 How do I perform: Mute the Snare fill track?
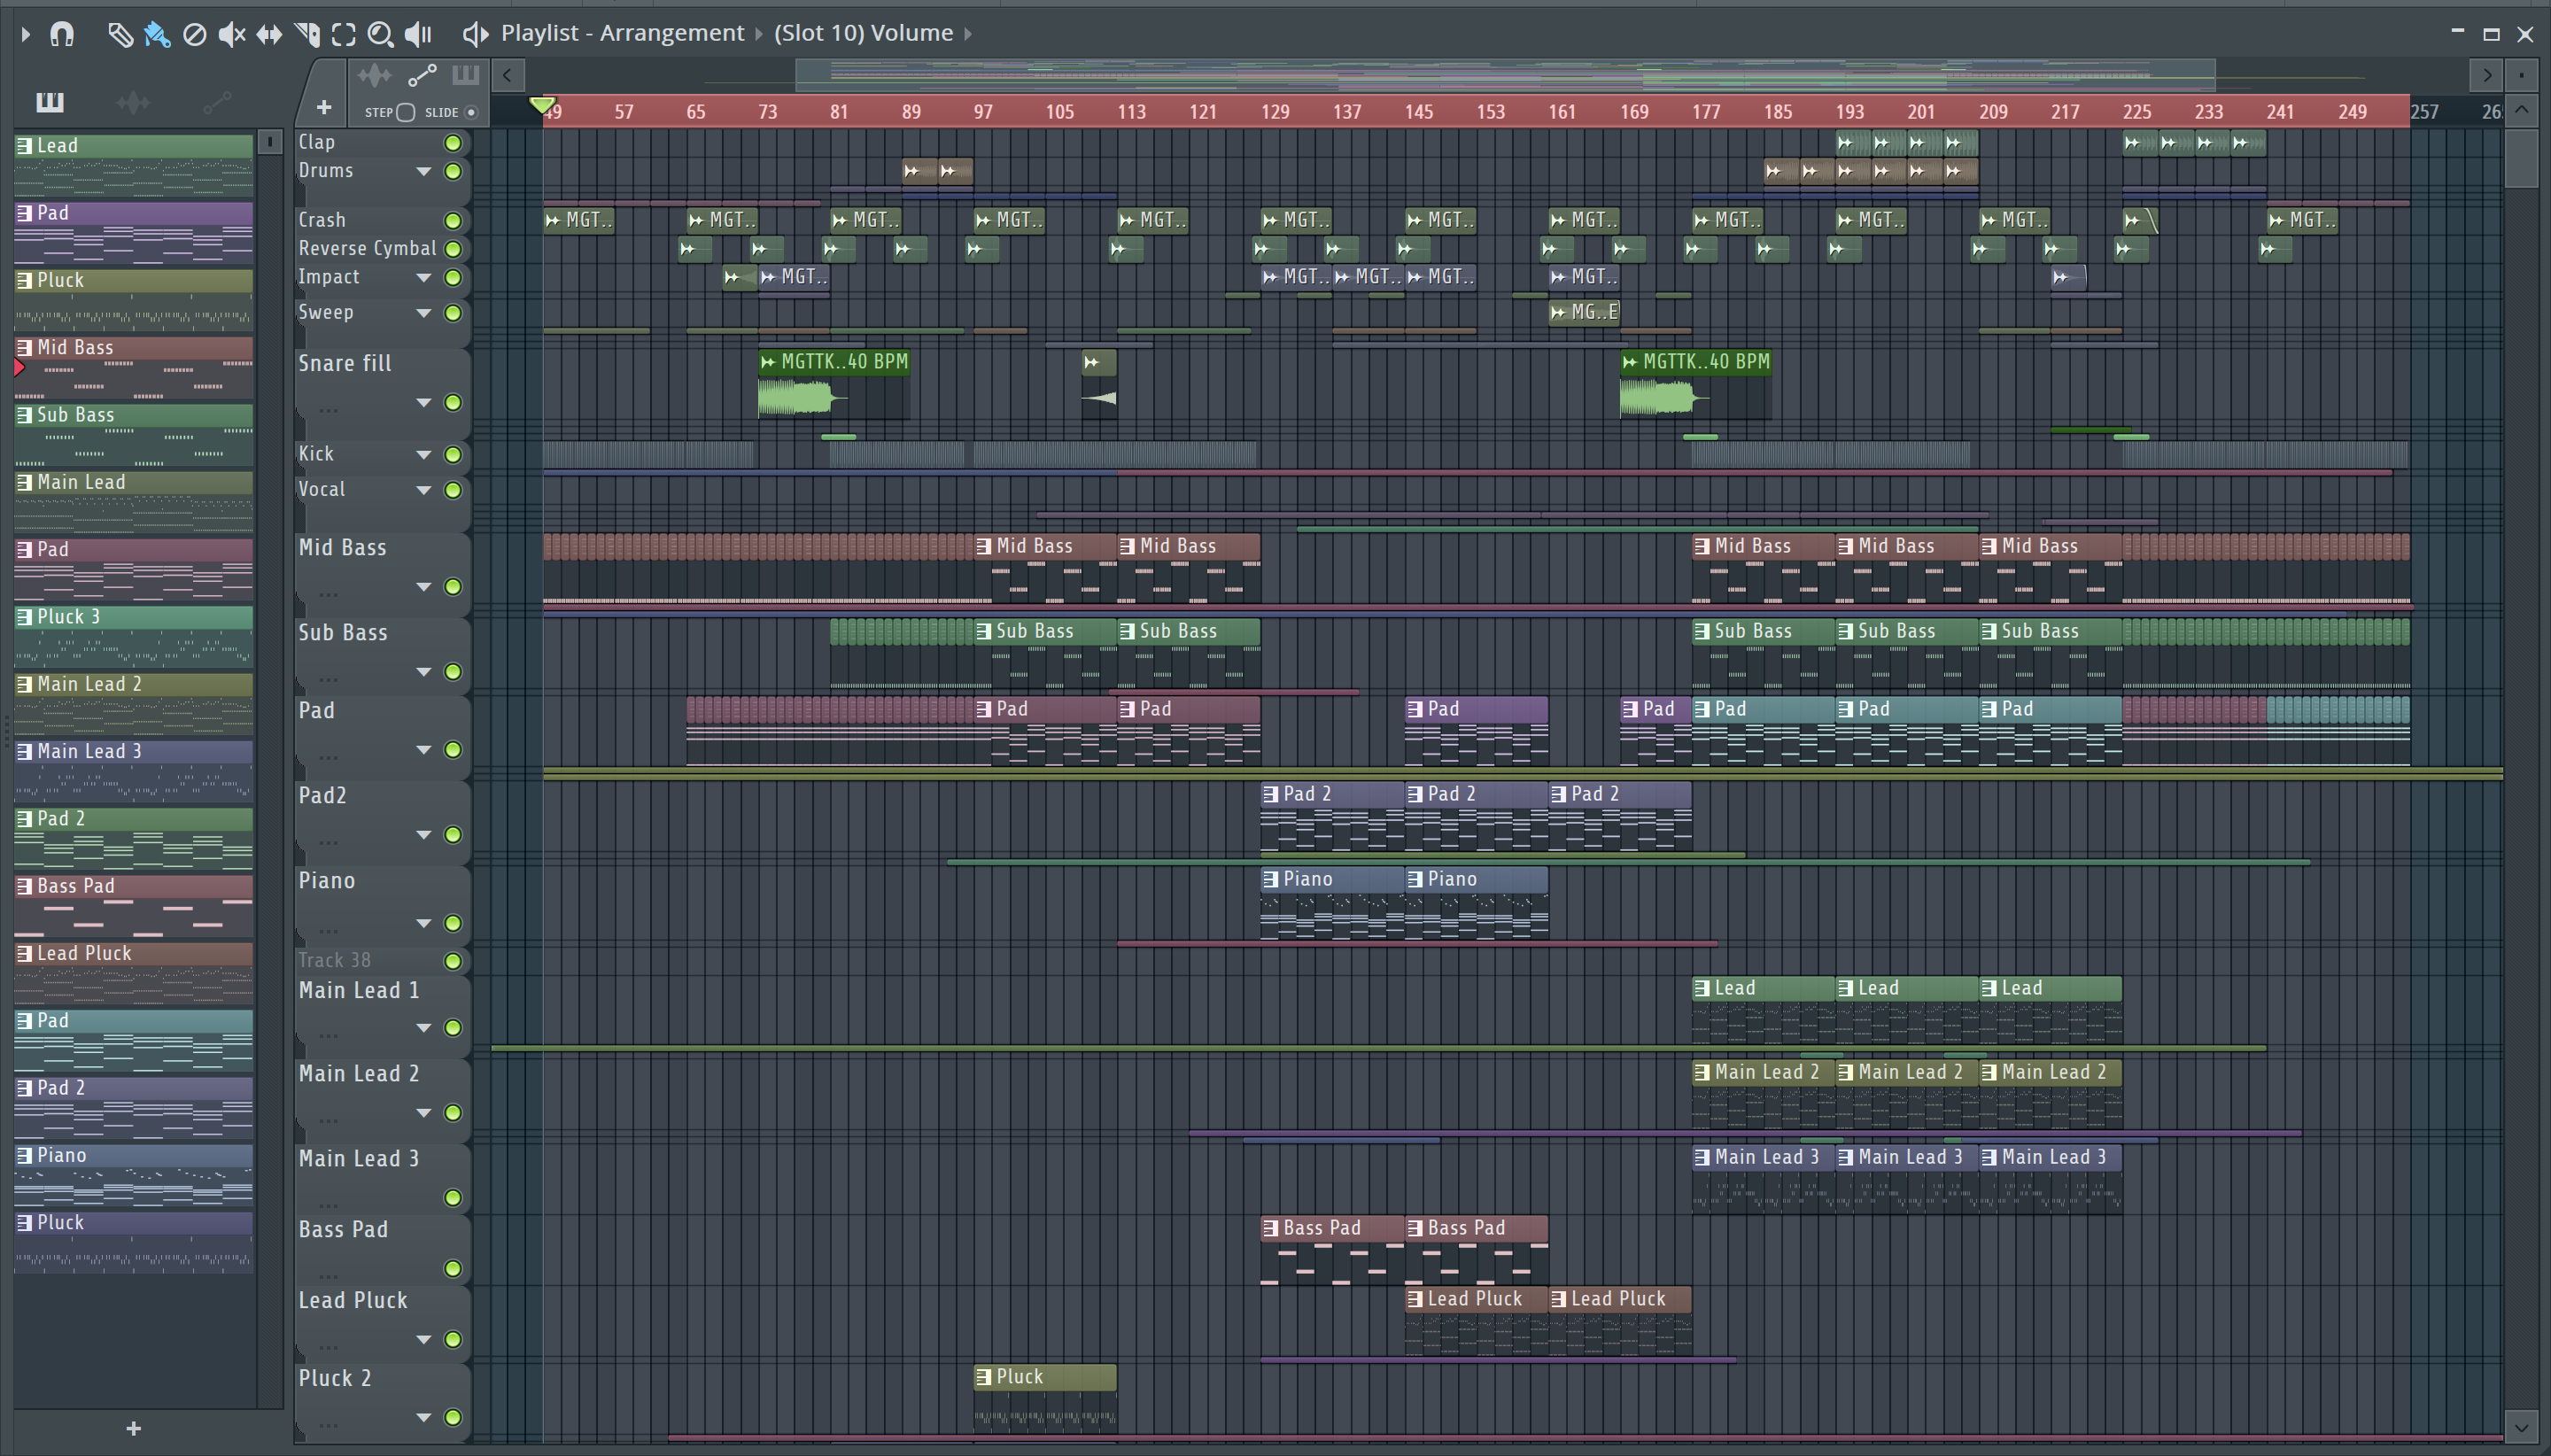pos(453,403)
